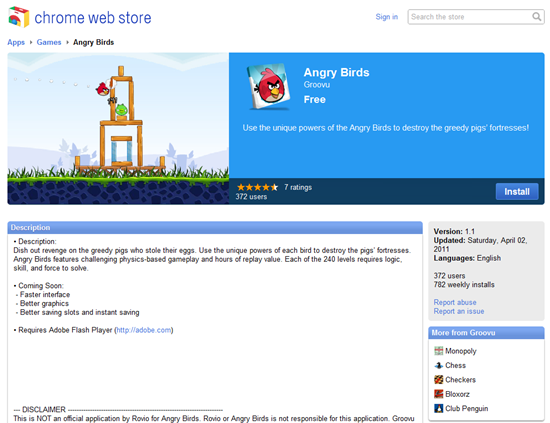Image resolution: width=550 pixels, height=423 pixels.
Task: Go to the Games breadcrumb
Action: tap(49, 42)
